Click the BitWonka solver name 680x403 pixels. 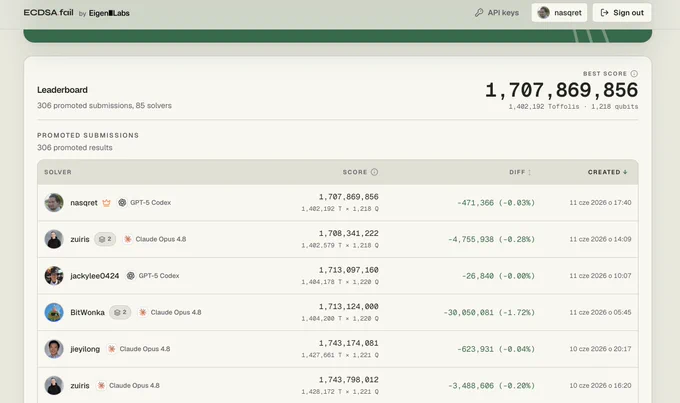coord(87,312)
